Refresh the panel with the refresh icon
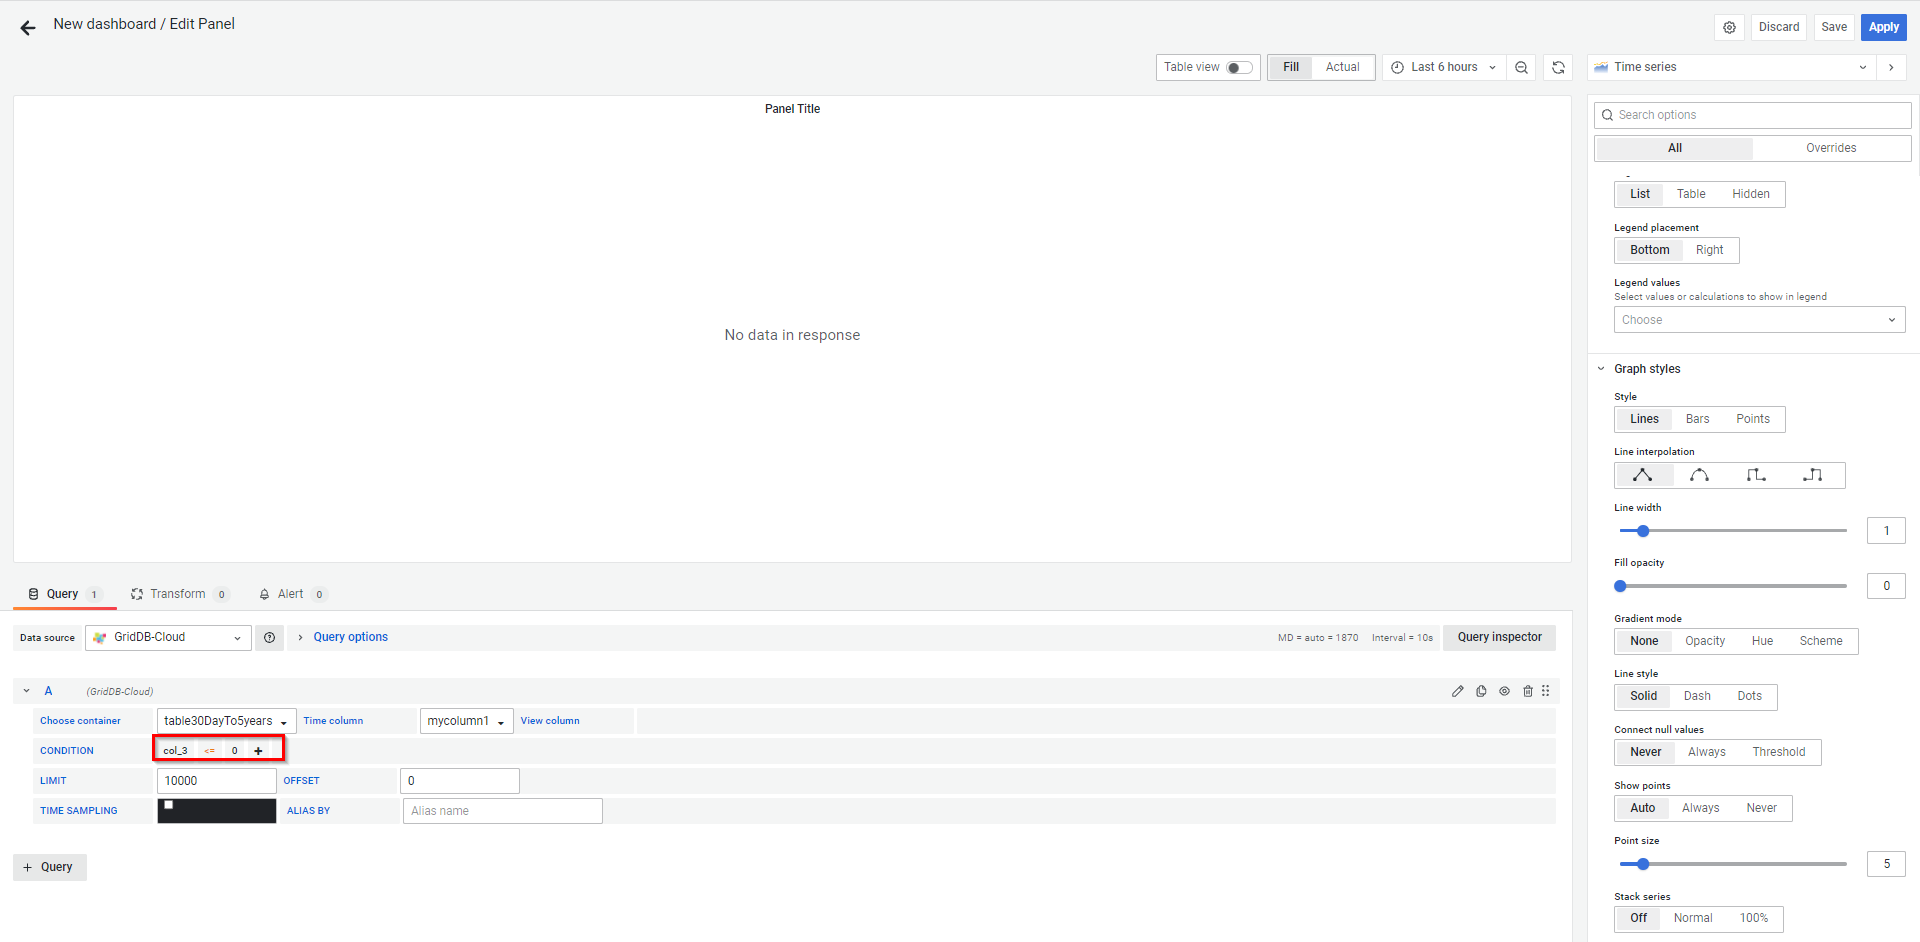1920x942 pixels. [x=1558, y=68]
